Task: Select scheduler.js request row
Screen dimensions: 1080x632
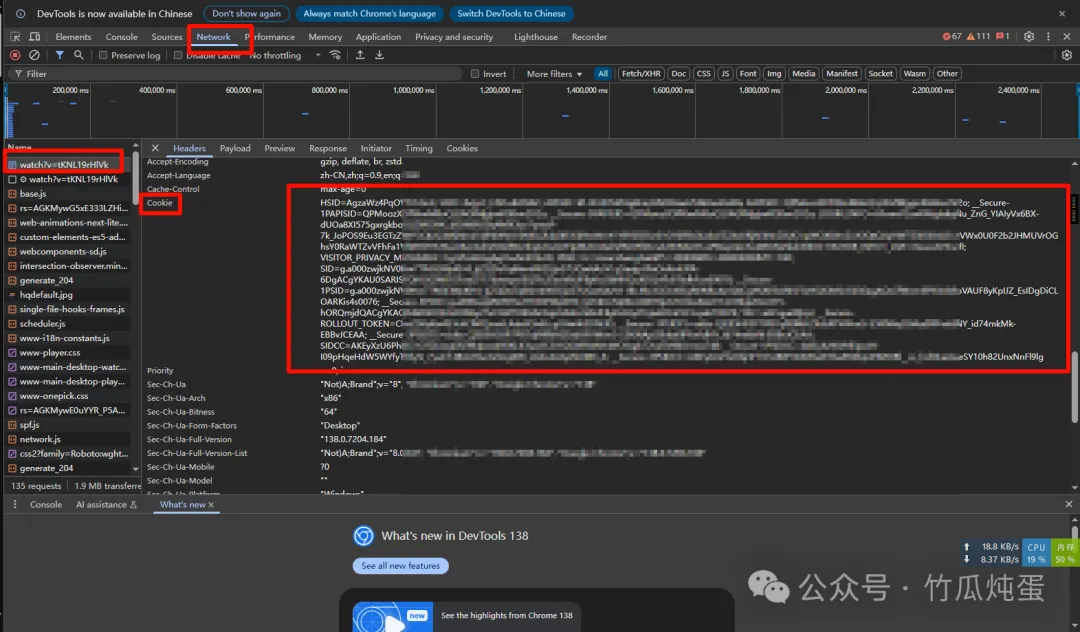Action: click(68, 324)
